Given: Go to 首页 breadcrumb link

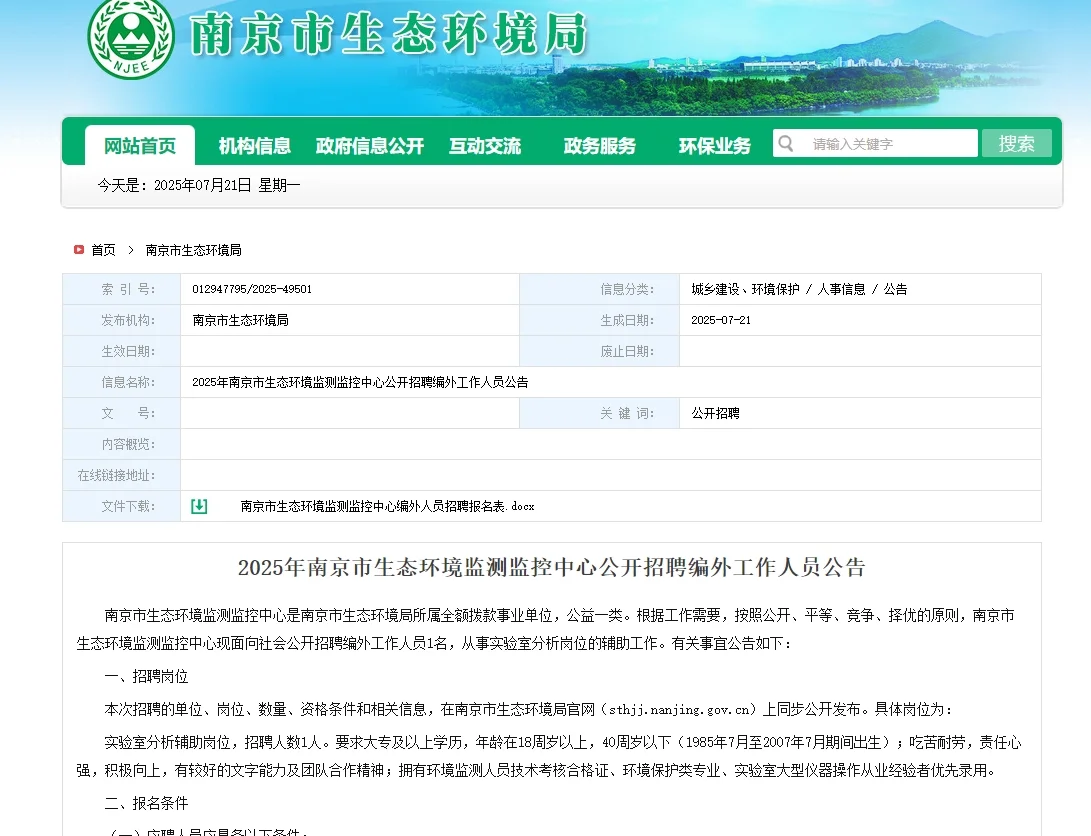Looking at the screenshot, I should point(104,250).
